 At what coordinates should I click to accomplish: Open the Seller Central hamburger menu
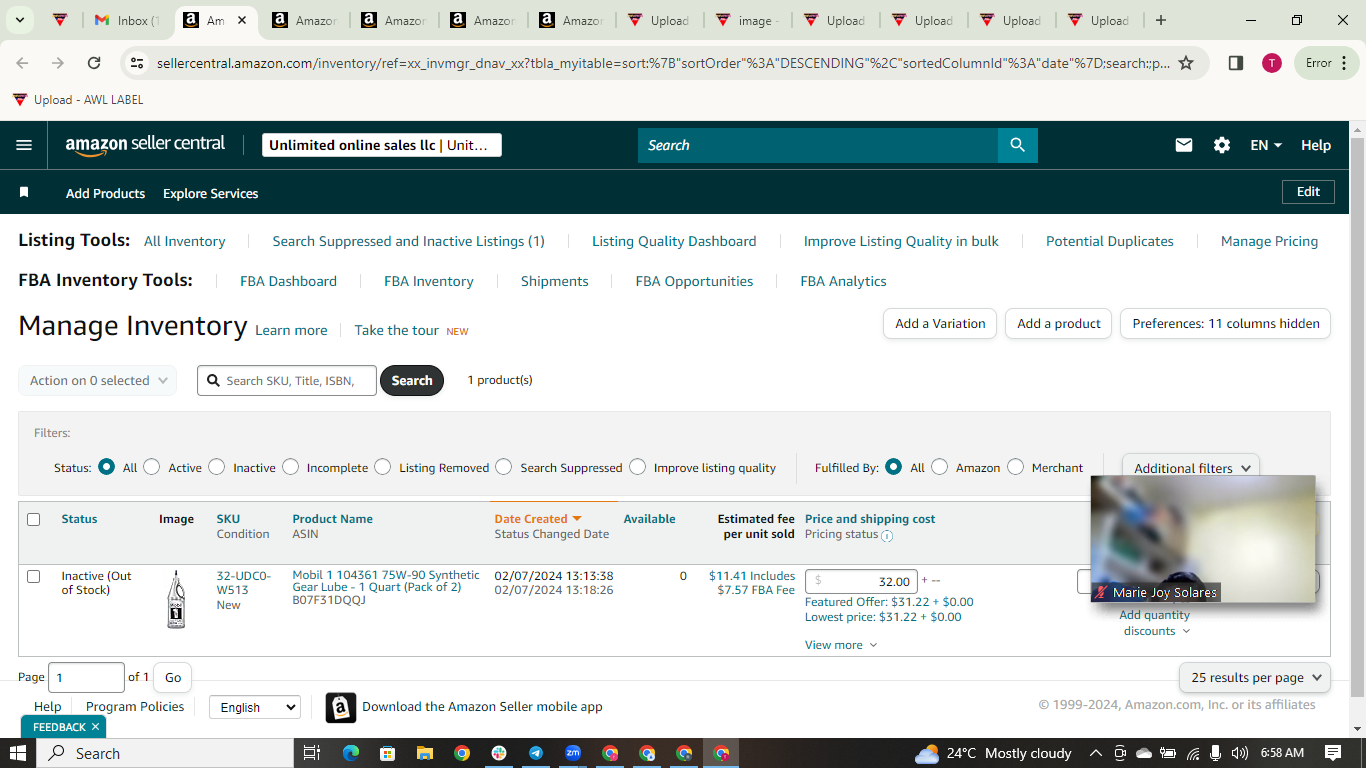24,145
